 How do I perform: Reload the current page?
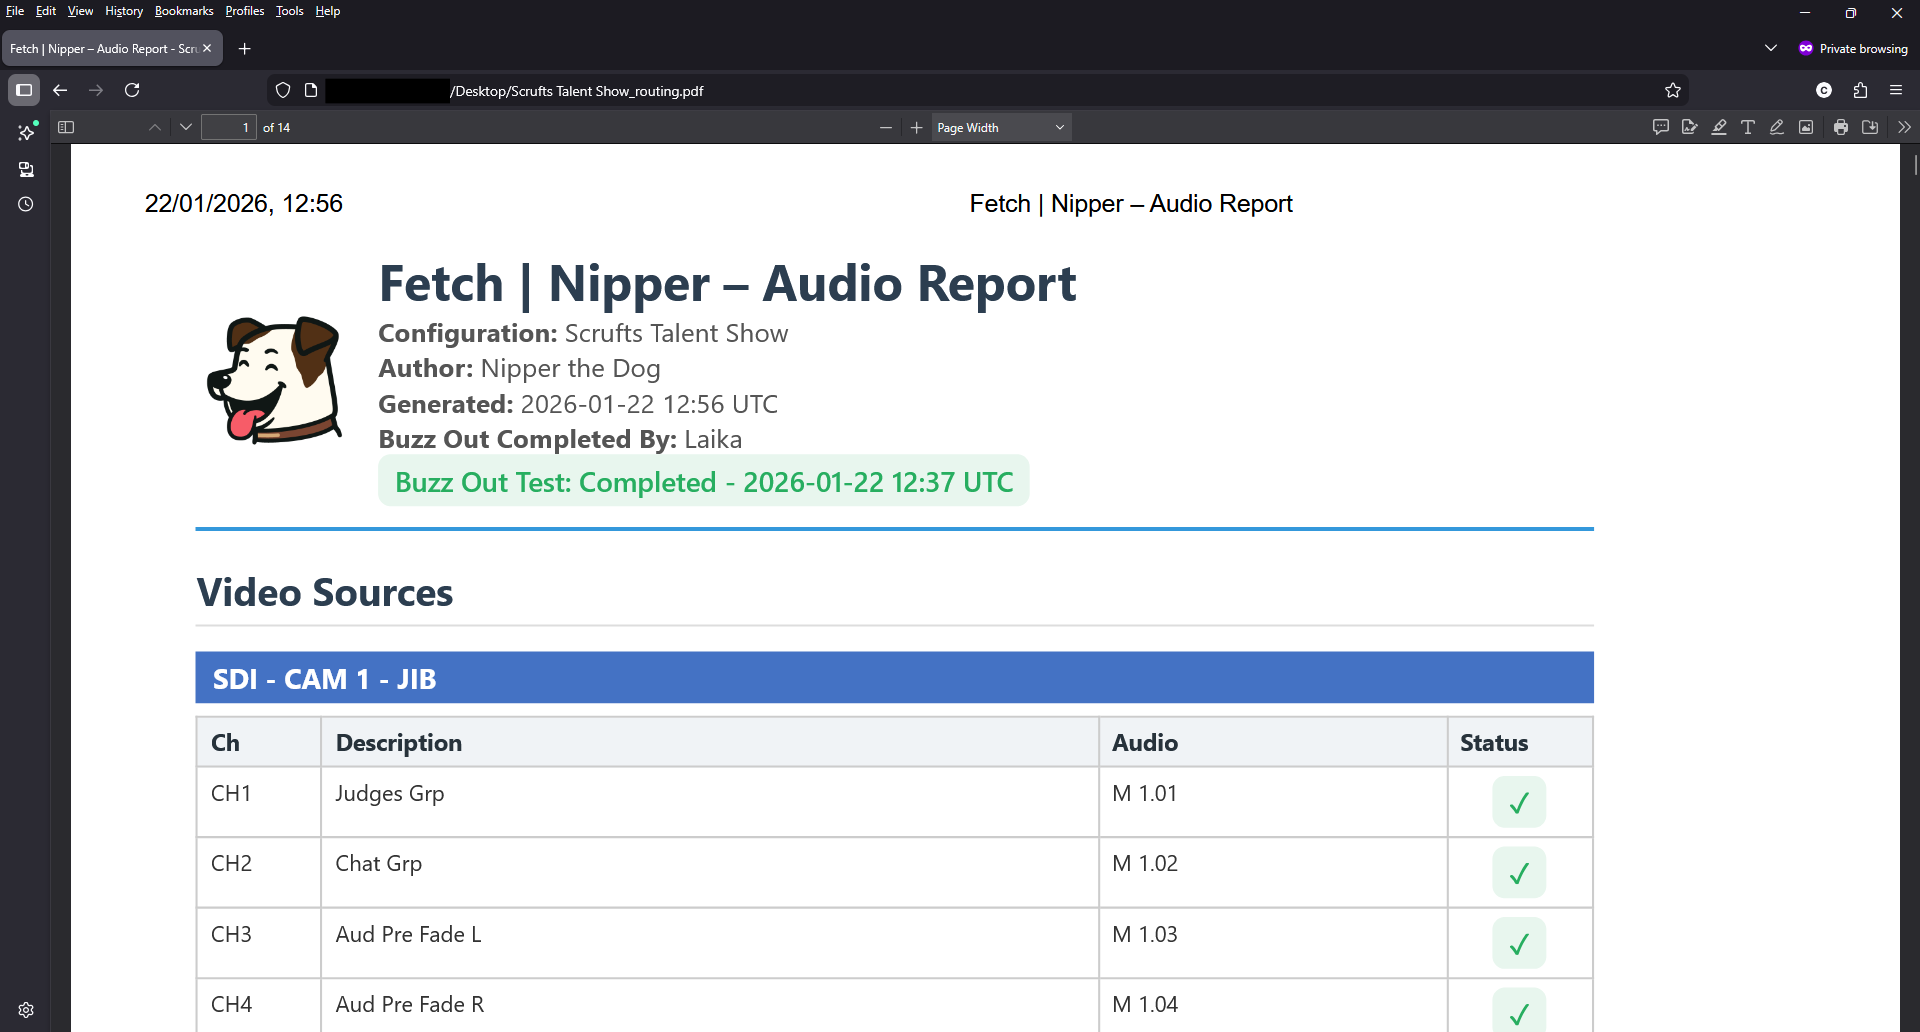(x=132, y=90)
